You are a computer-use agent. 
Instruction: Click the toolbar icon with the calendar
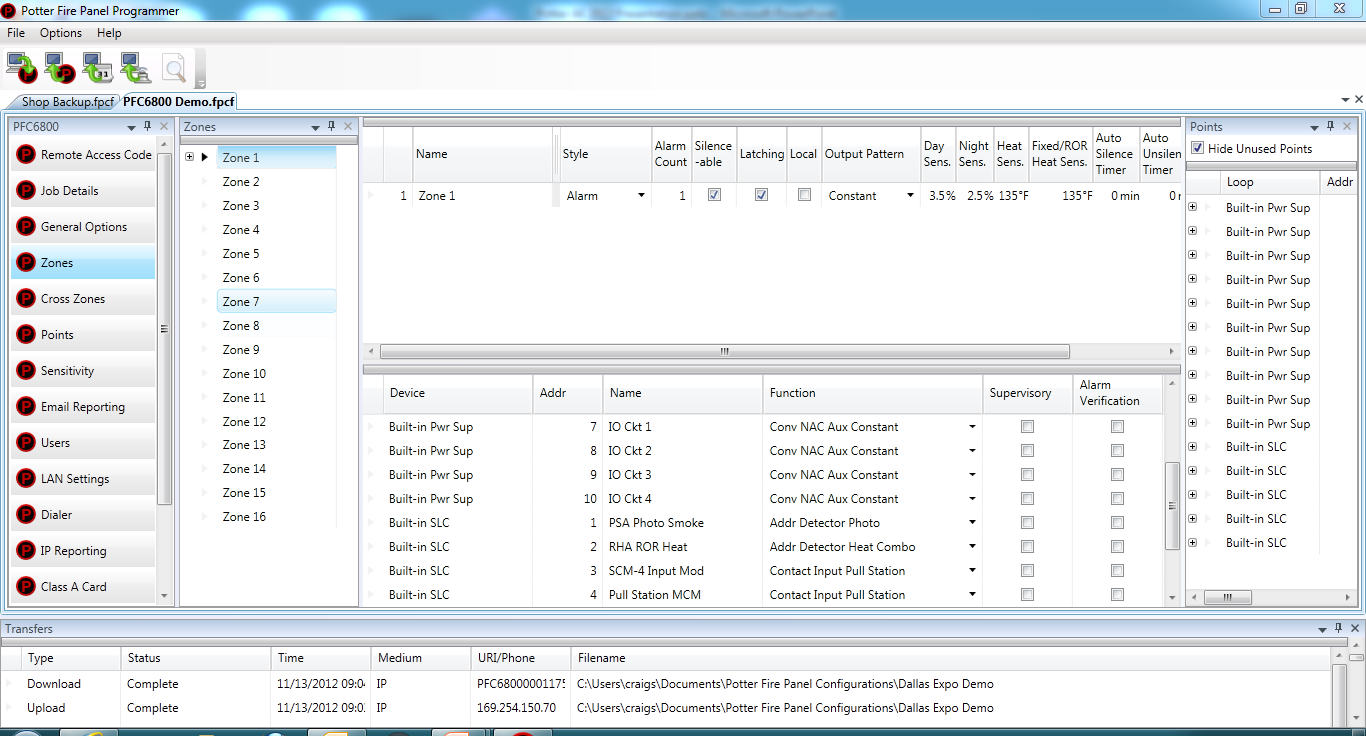pyautogui.click(x=98, y=68)
